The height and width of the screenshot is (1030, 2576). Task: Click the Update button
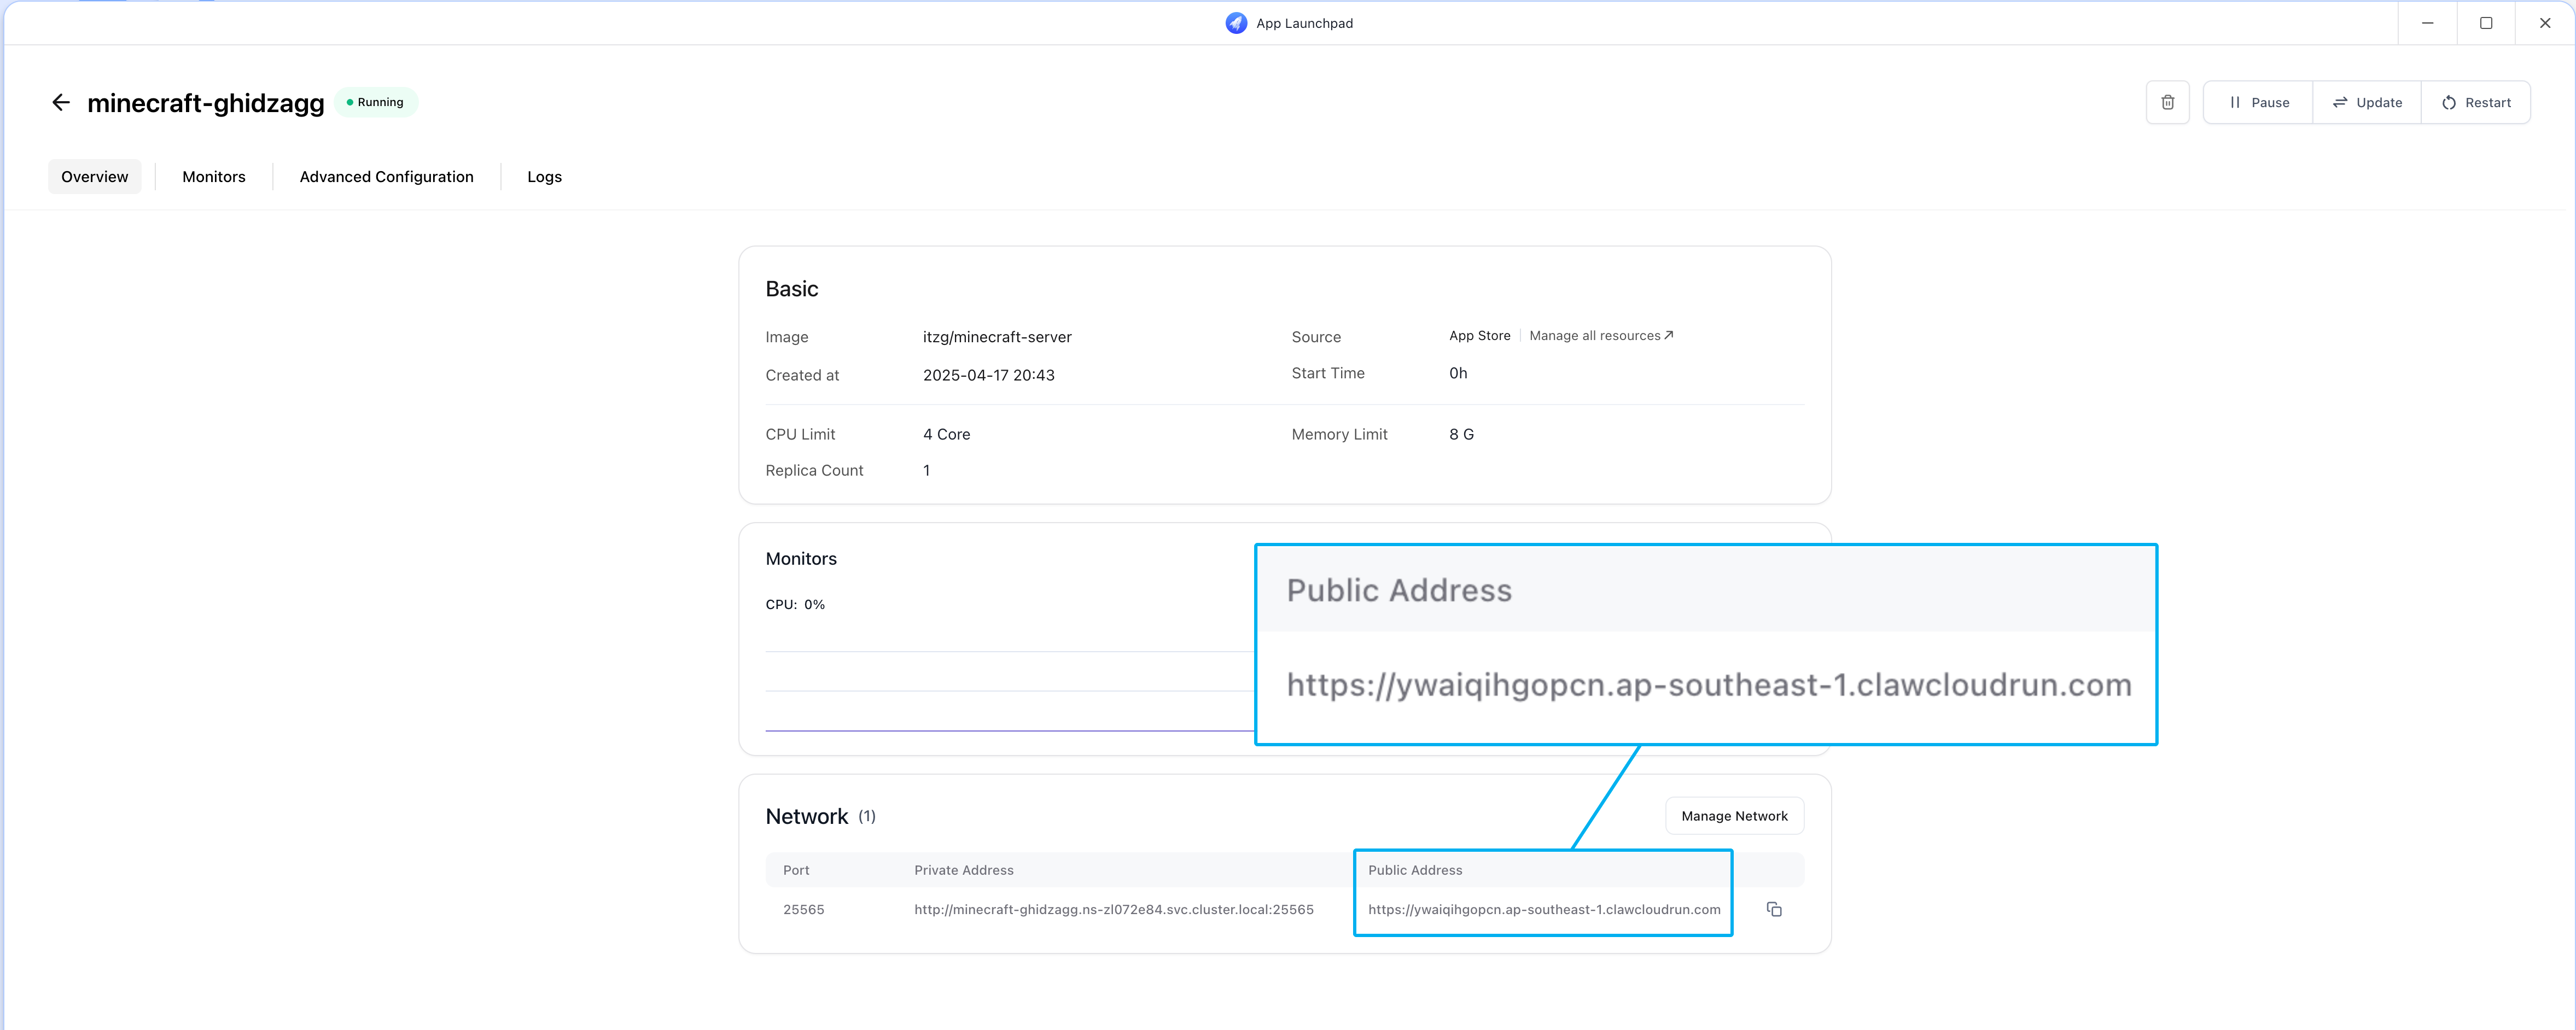pyautogui.click(x=2367, y=103)
